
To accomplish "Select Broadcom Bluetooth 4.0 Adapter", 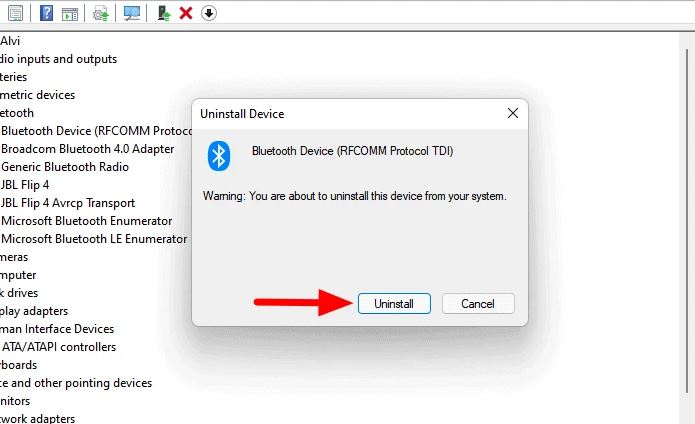I will click(88, 149).
